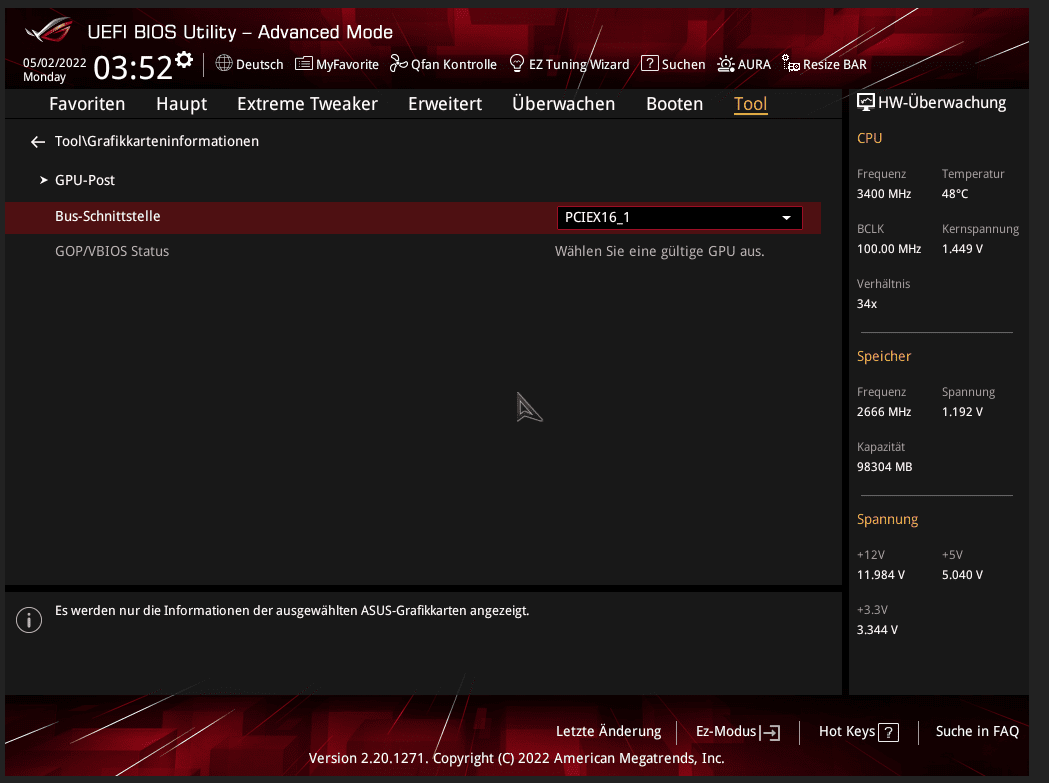The width and height of the screenshot is (1049, 783).
Task: Switch to the Booten tab
Action: pos(674,104)
